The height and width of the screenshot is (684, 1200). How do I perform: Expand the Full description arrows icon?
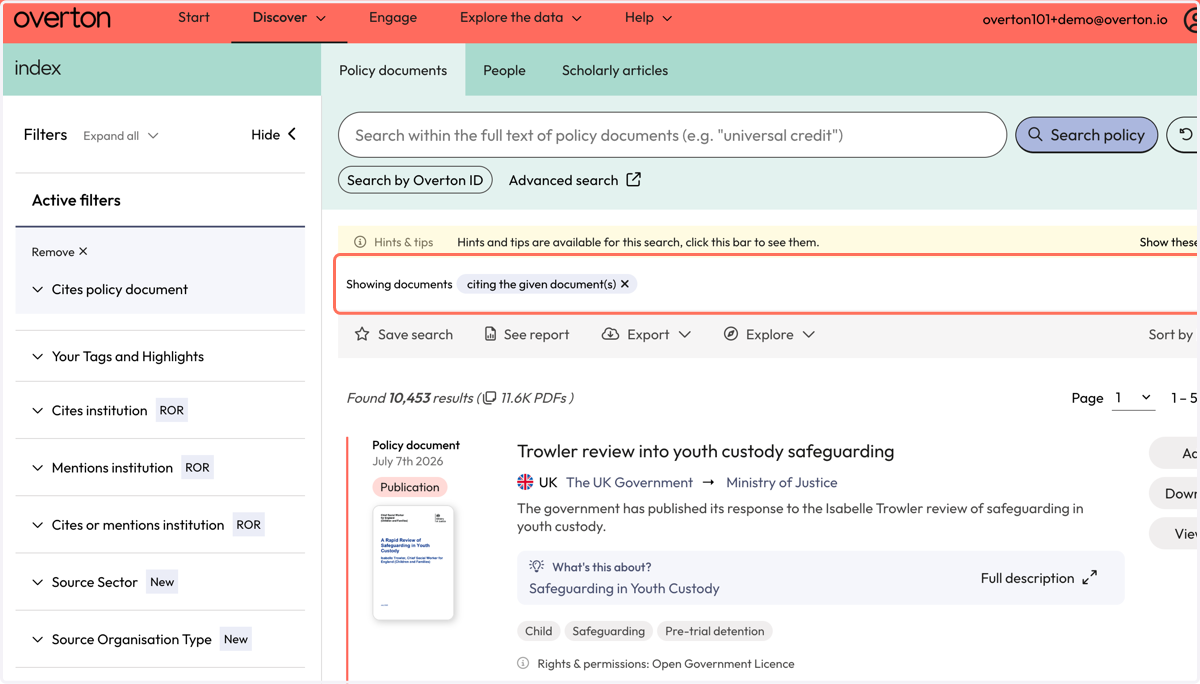[1090, 578]
